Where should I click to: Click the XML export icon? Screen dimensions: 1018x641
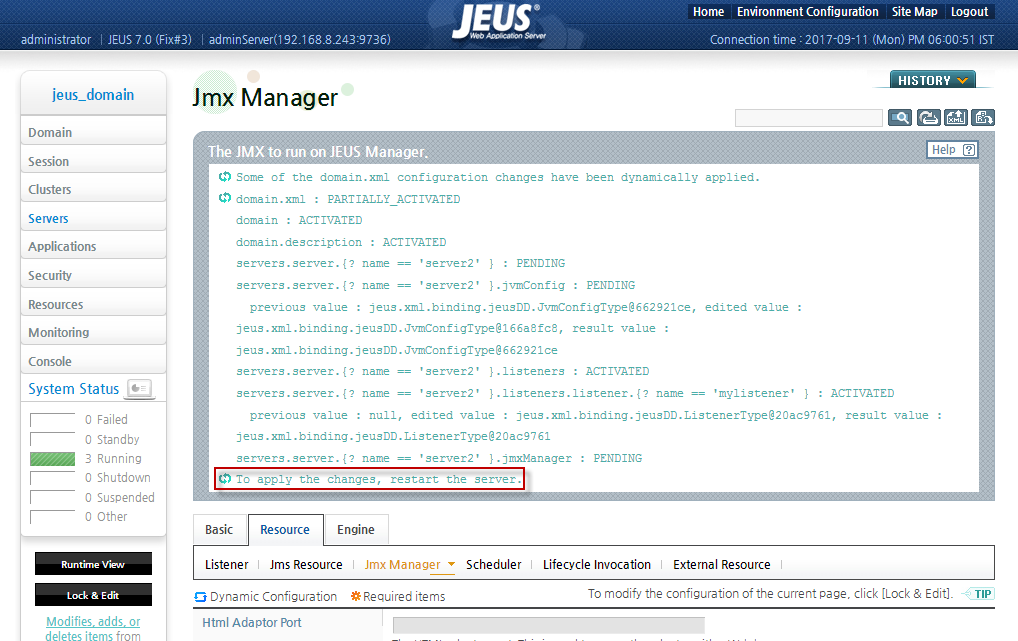pos(956,118)
